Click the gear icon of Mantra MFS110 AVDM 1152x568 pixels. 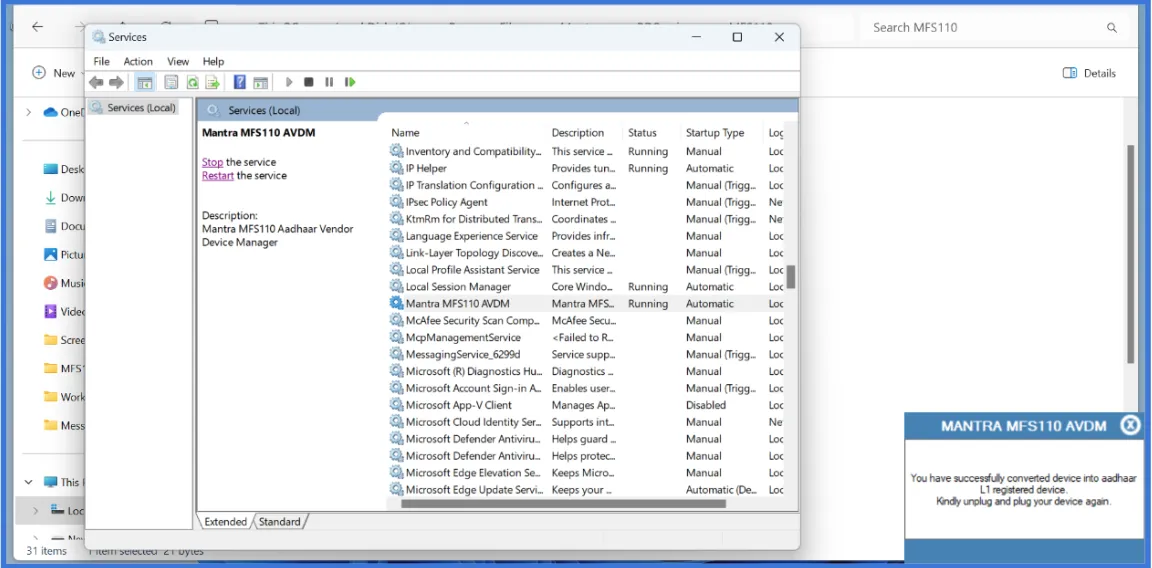[x=397, y=303]
